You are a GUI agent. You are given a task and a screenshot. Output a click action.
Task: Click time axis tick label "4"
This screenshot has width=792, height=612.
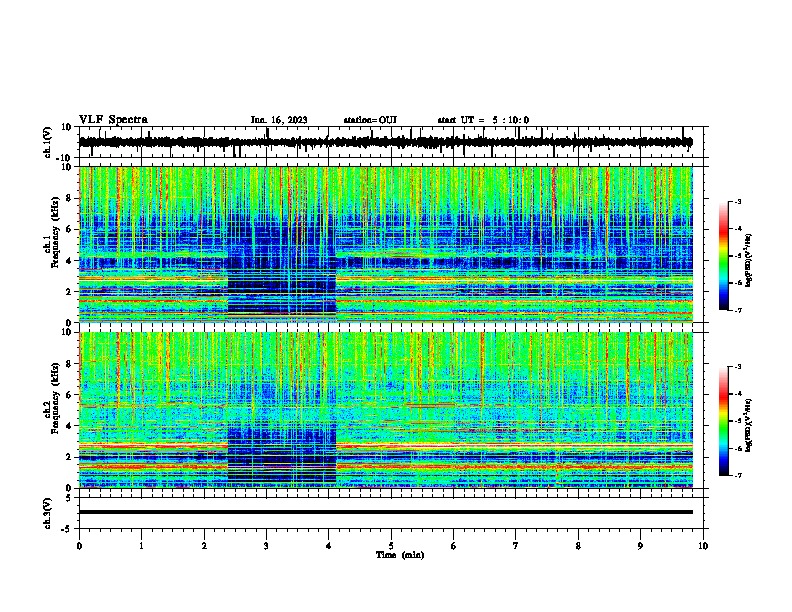pos(329,546)
